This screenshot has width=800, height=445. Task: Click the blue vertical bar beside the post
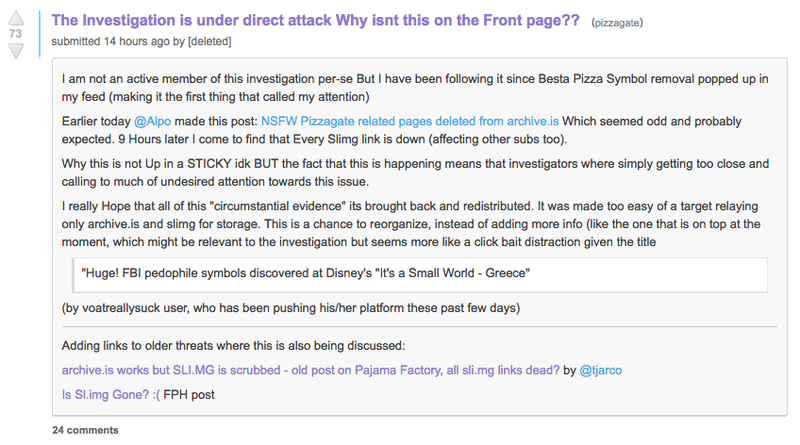tap(39, 34)
